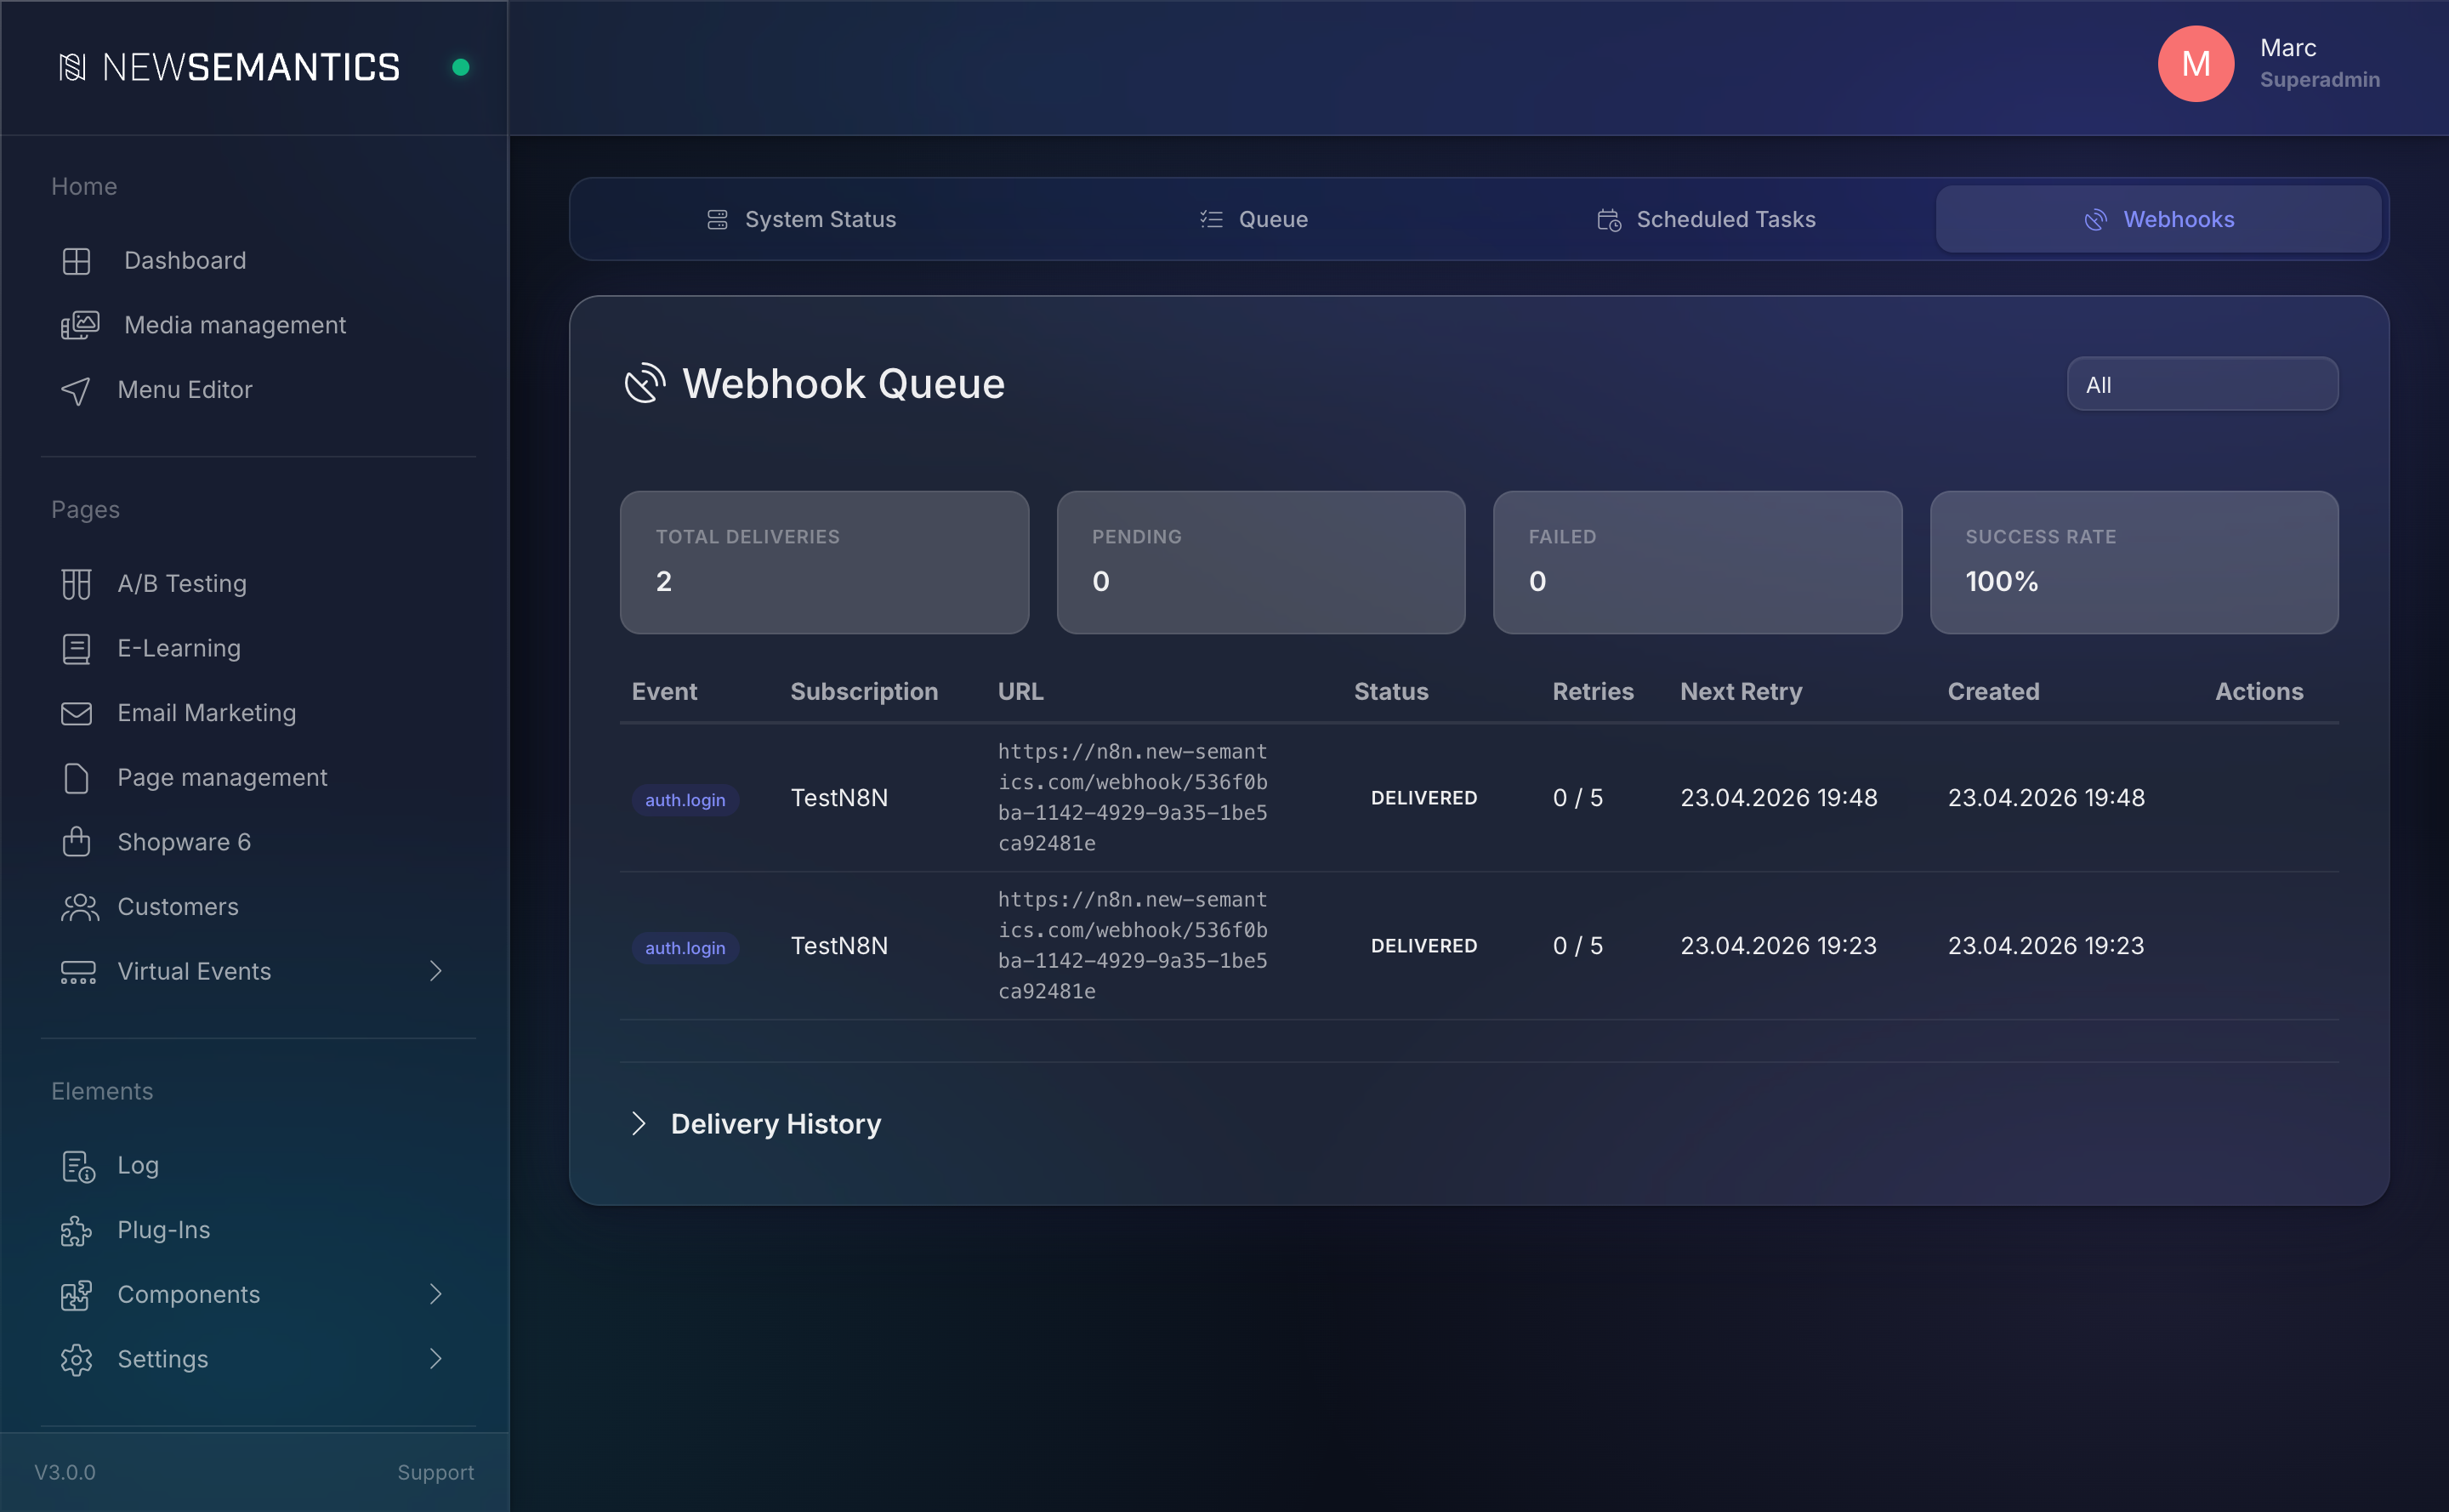Click the E-Learning book icon
This screenshot has height=1512, width=2449.
pos(76,649)
